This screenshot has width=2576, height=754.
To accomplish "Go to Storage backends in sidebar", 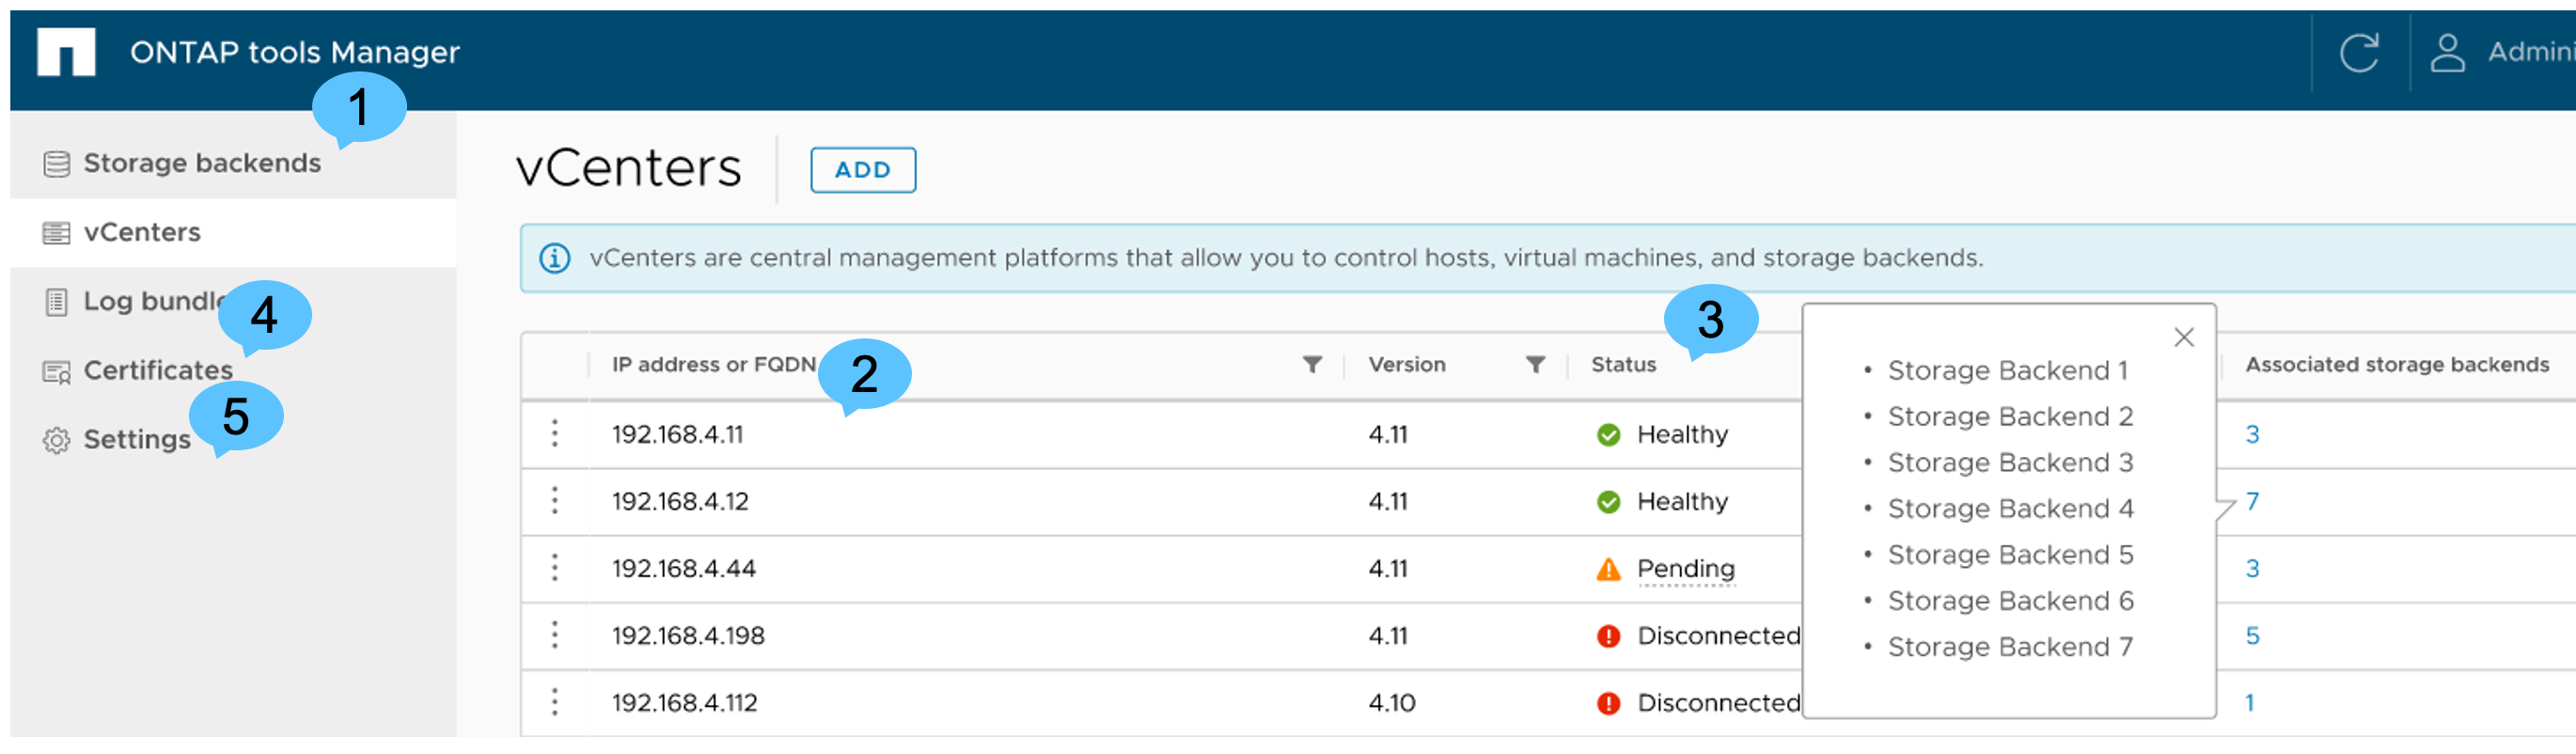I will [201, 163].
